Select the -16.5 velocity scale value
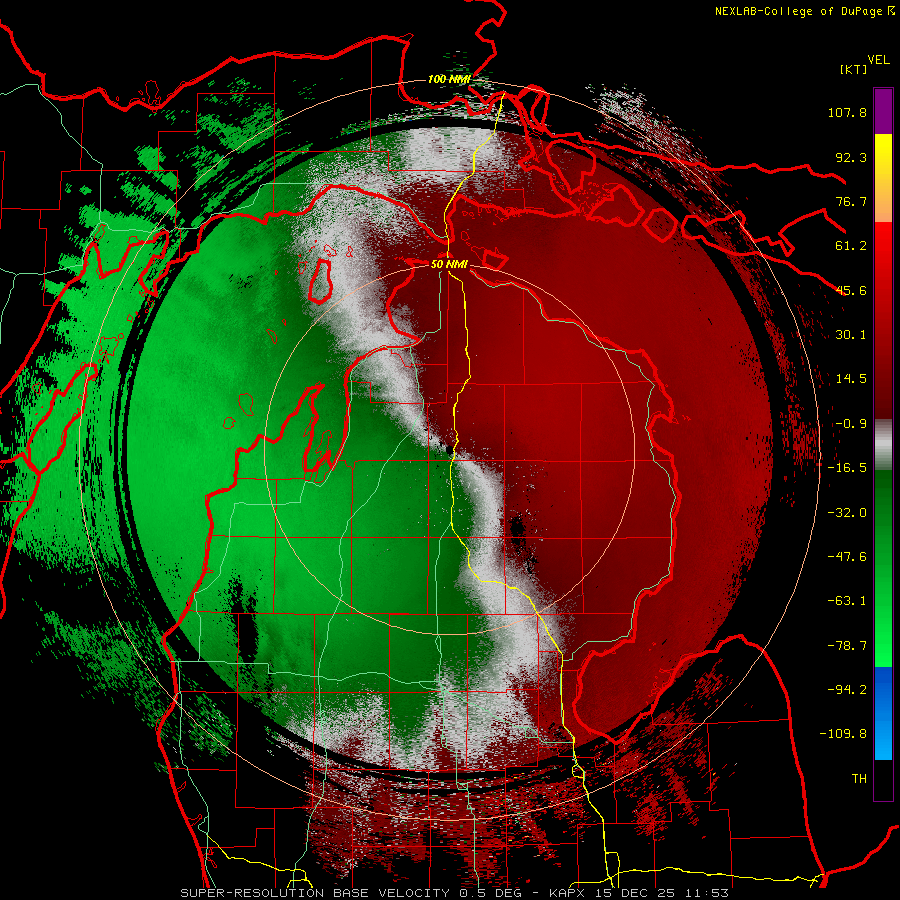The width and height of the screenshot is (900, 900). coord(847,468)
